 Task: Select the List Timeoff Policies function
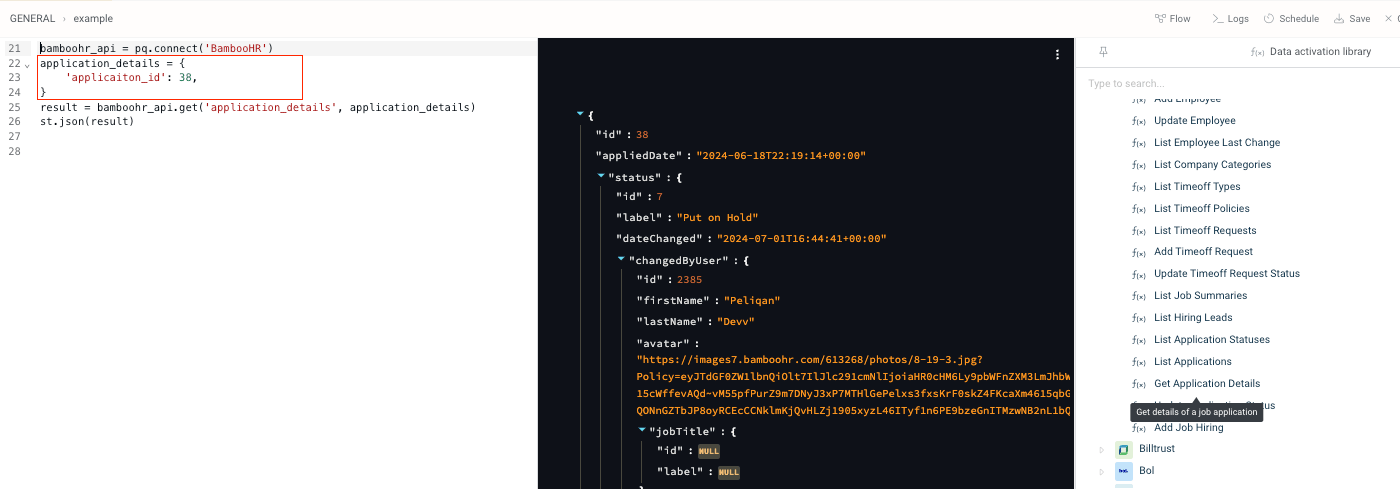(1201, 208)
